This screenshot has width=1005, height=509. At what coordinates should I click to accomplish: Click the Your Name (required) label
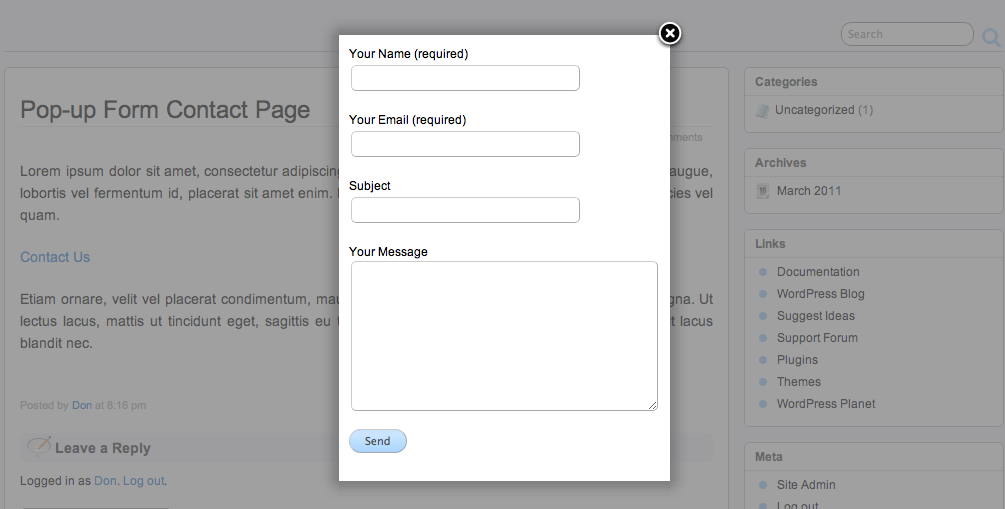[409, 54]
